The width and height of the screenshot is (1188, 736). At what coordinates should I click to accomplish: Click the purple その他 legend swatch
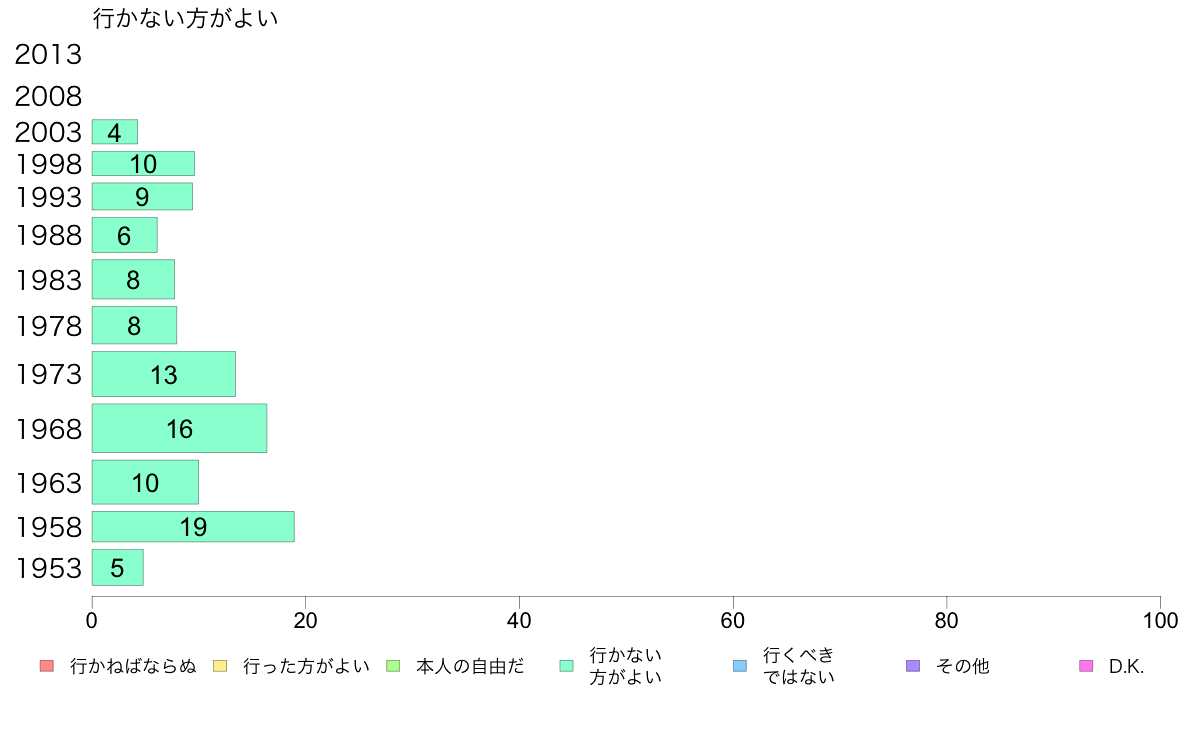click(x=913, y=666)
